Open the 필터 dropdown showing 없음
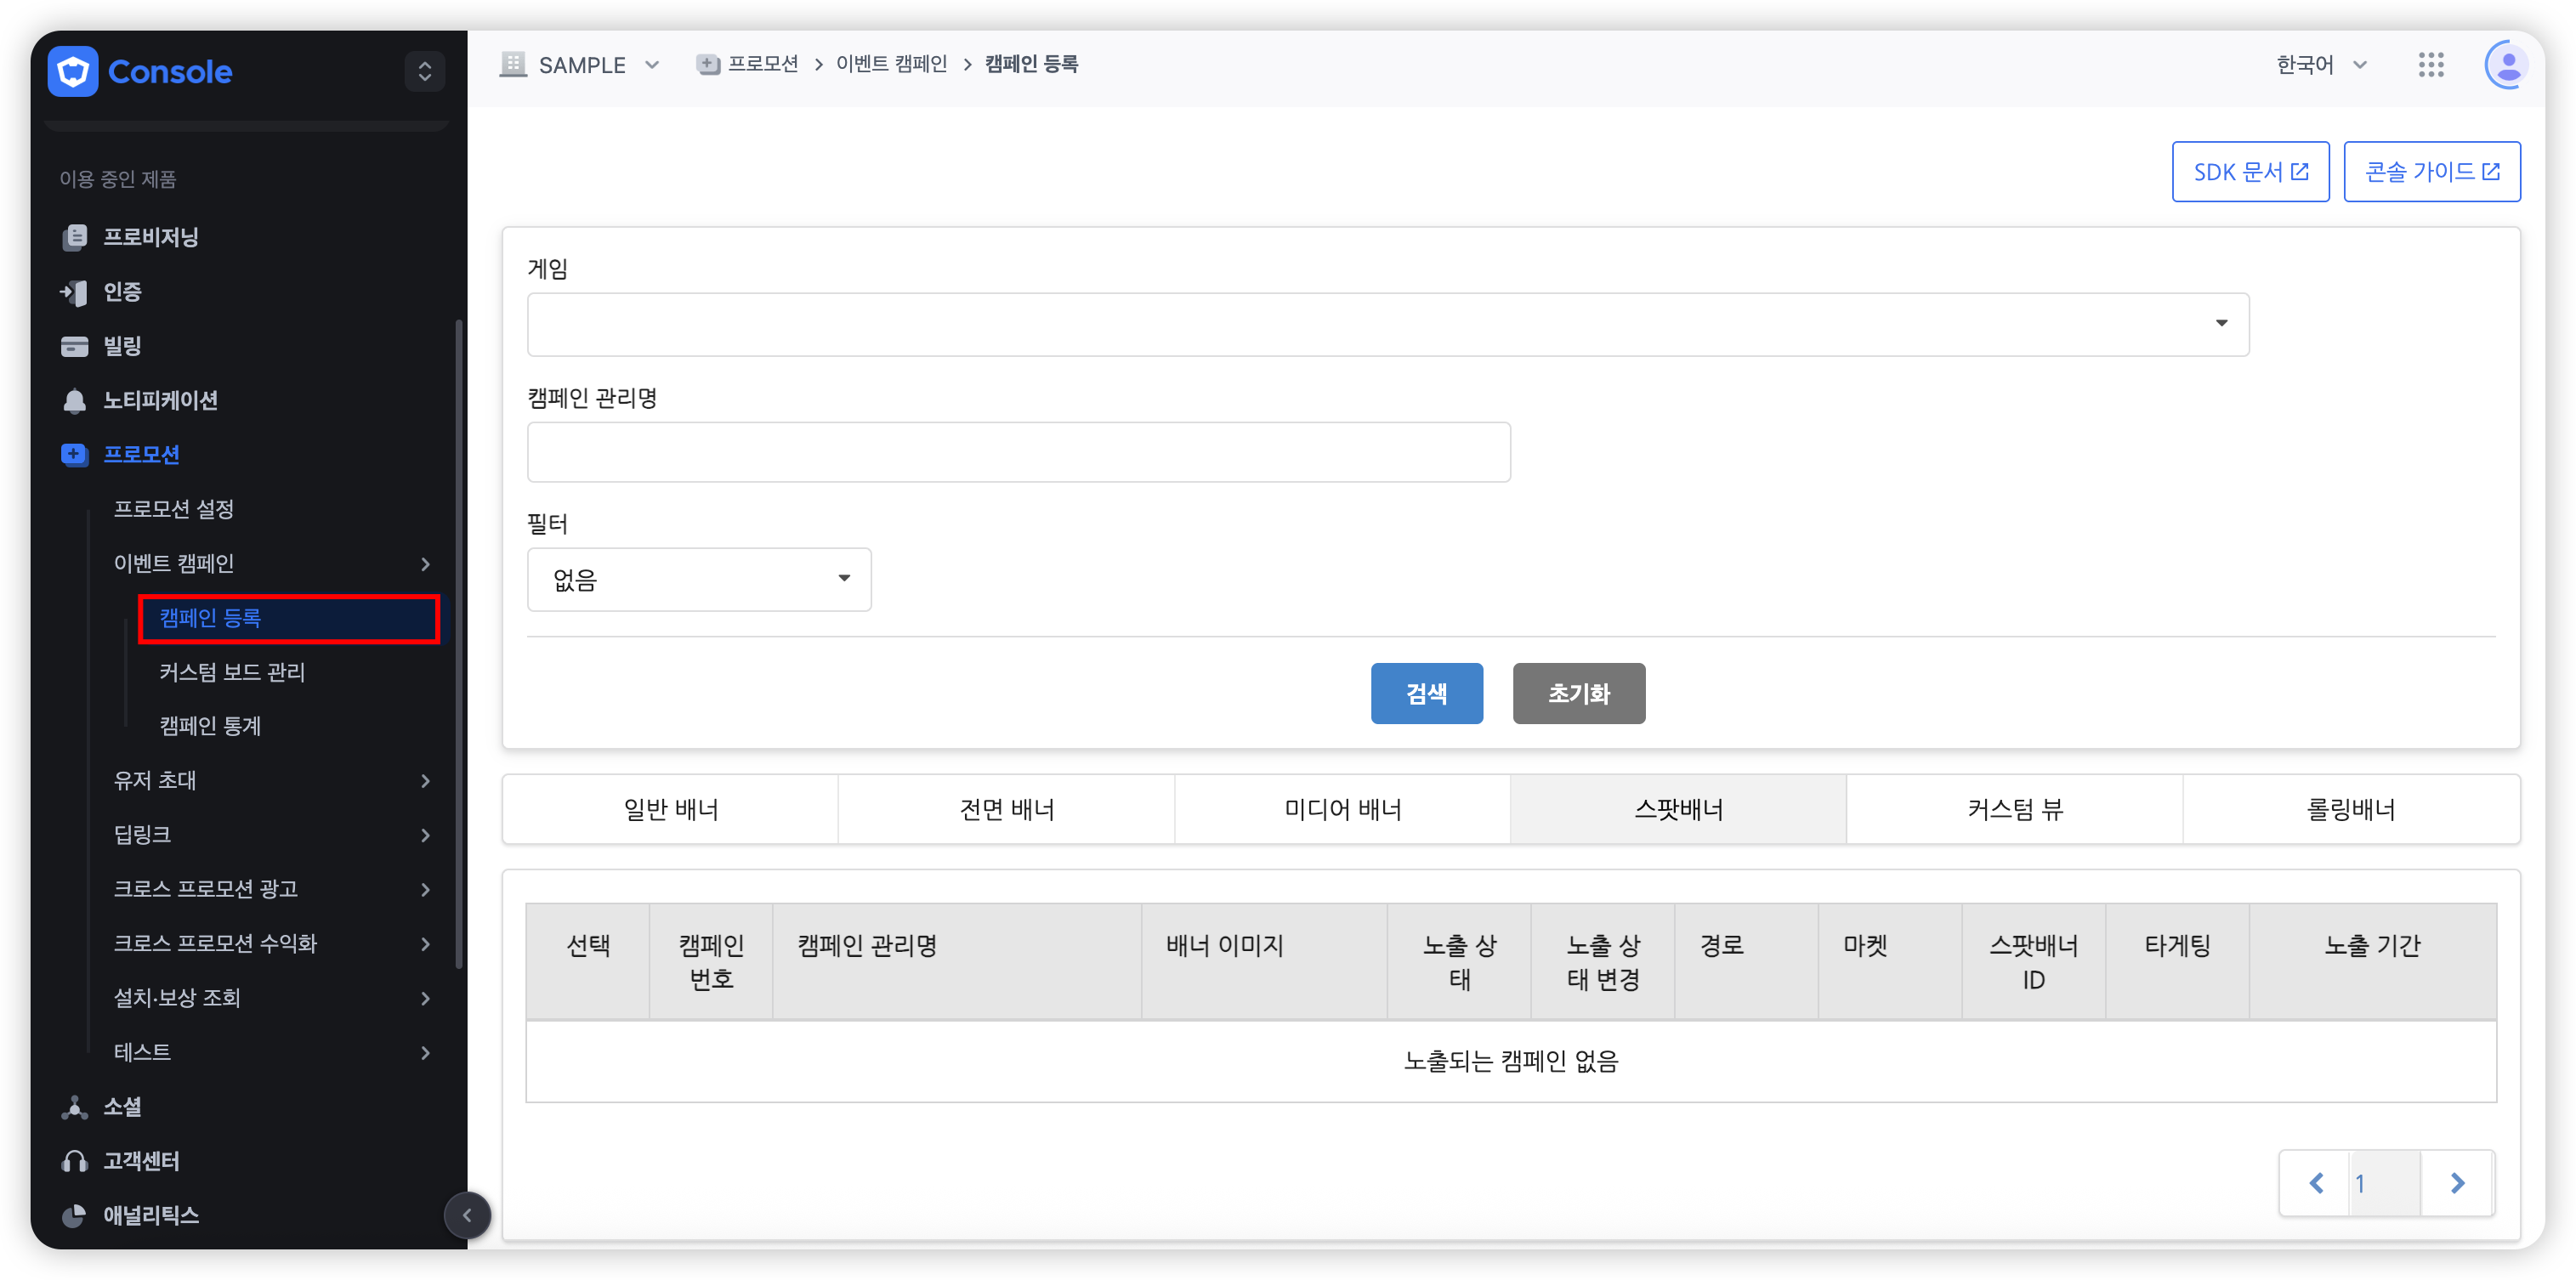2576x1280 pixels. pyautogui.click(x=699, y=579)
